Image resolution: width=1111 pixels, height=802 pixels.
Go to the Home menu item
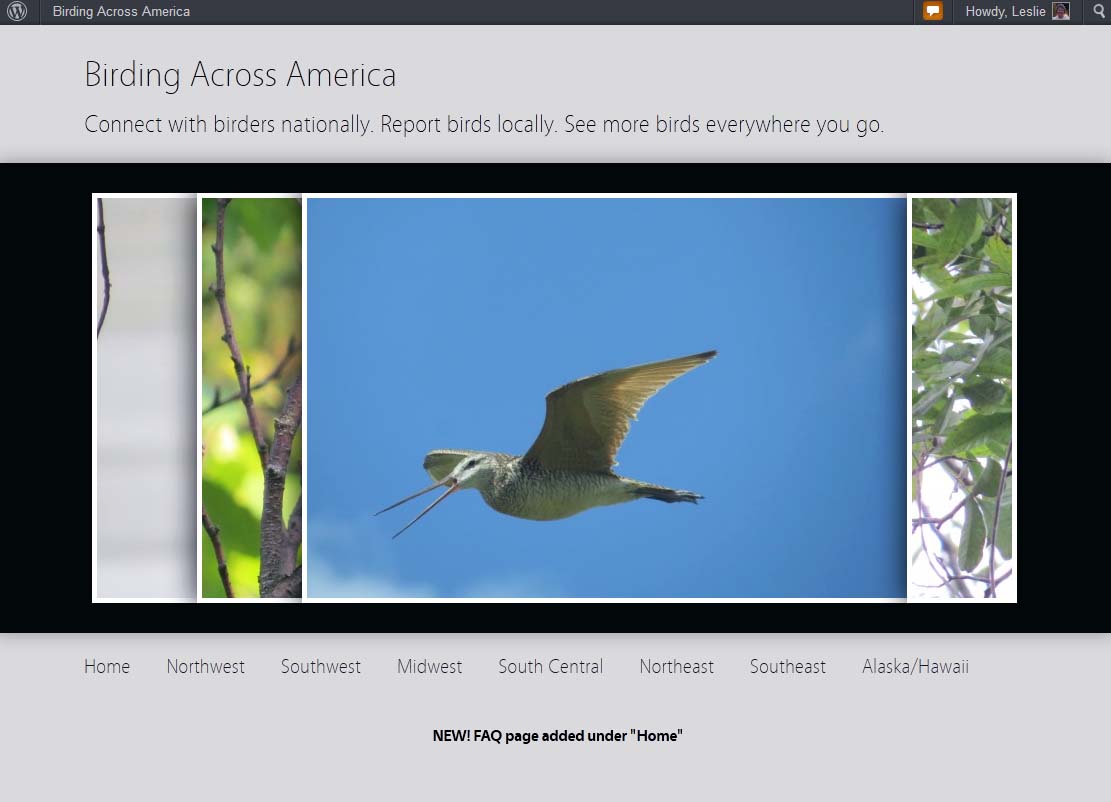point(107,667)
